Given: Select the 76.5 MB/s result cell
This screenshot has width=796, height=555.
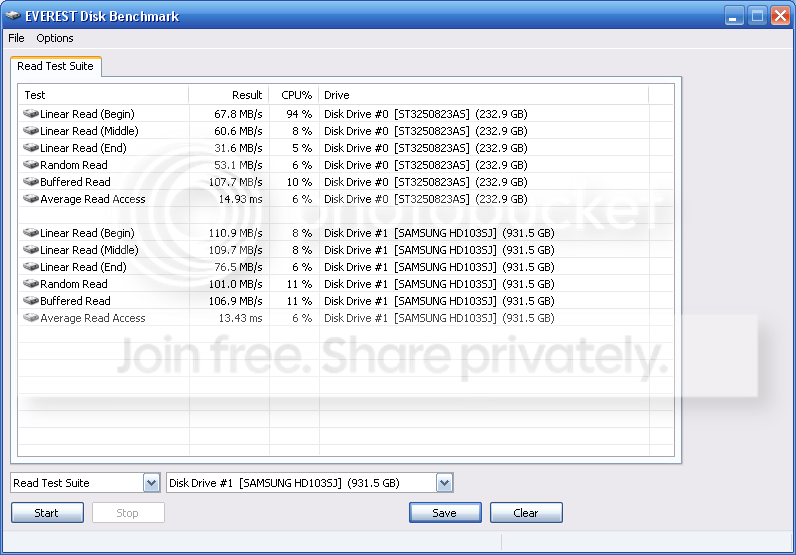Looking at the screenshot, I should 238,267.
